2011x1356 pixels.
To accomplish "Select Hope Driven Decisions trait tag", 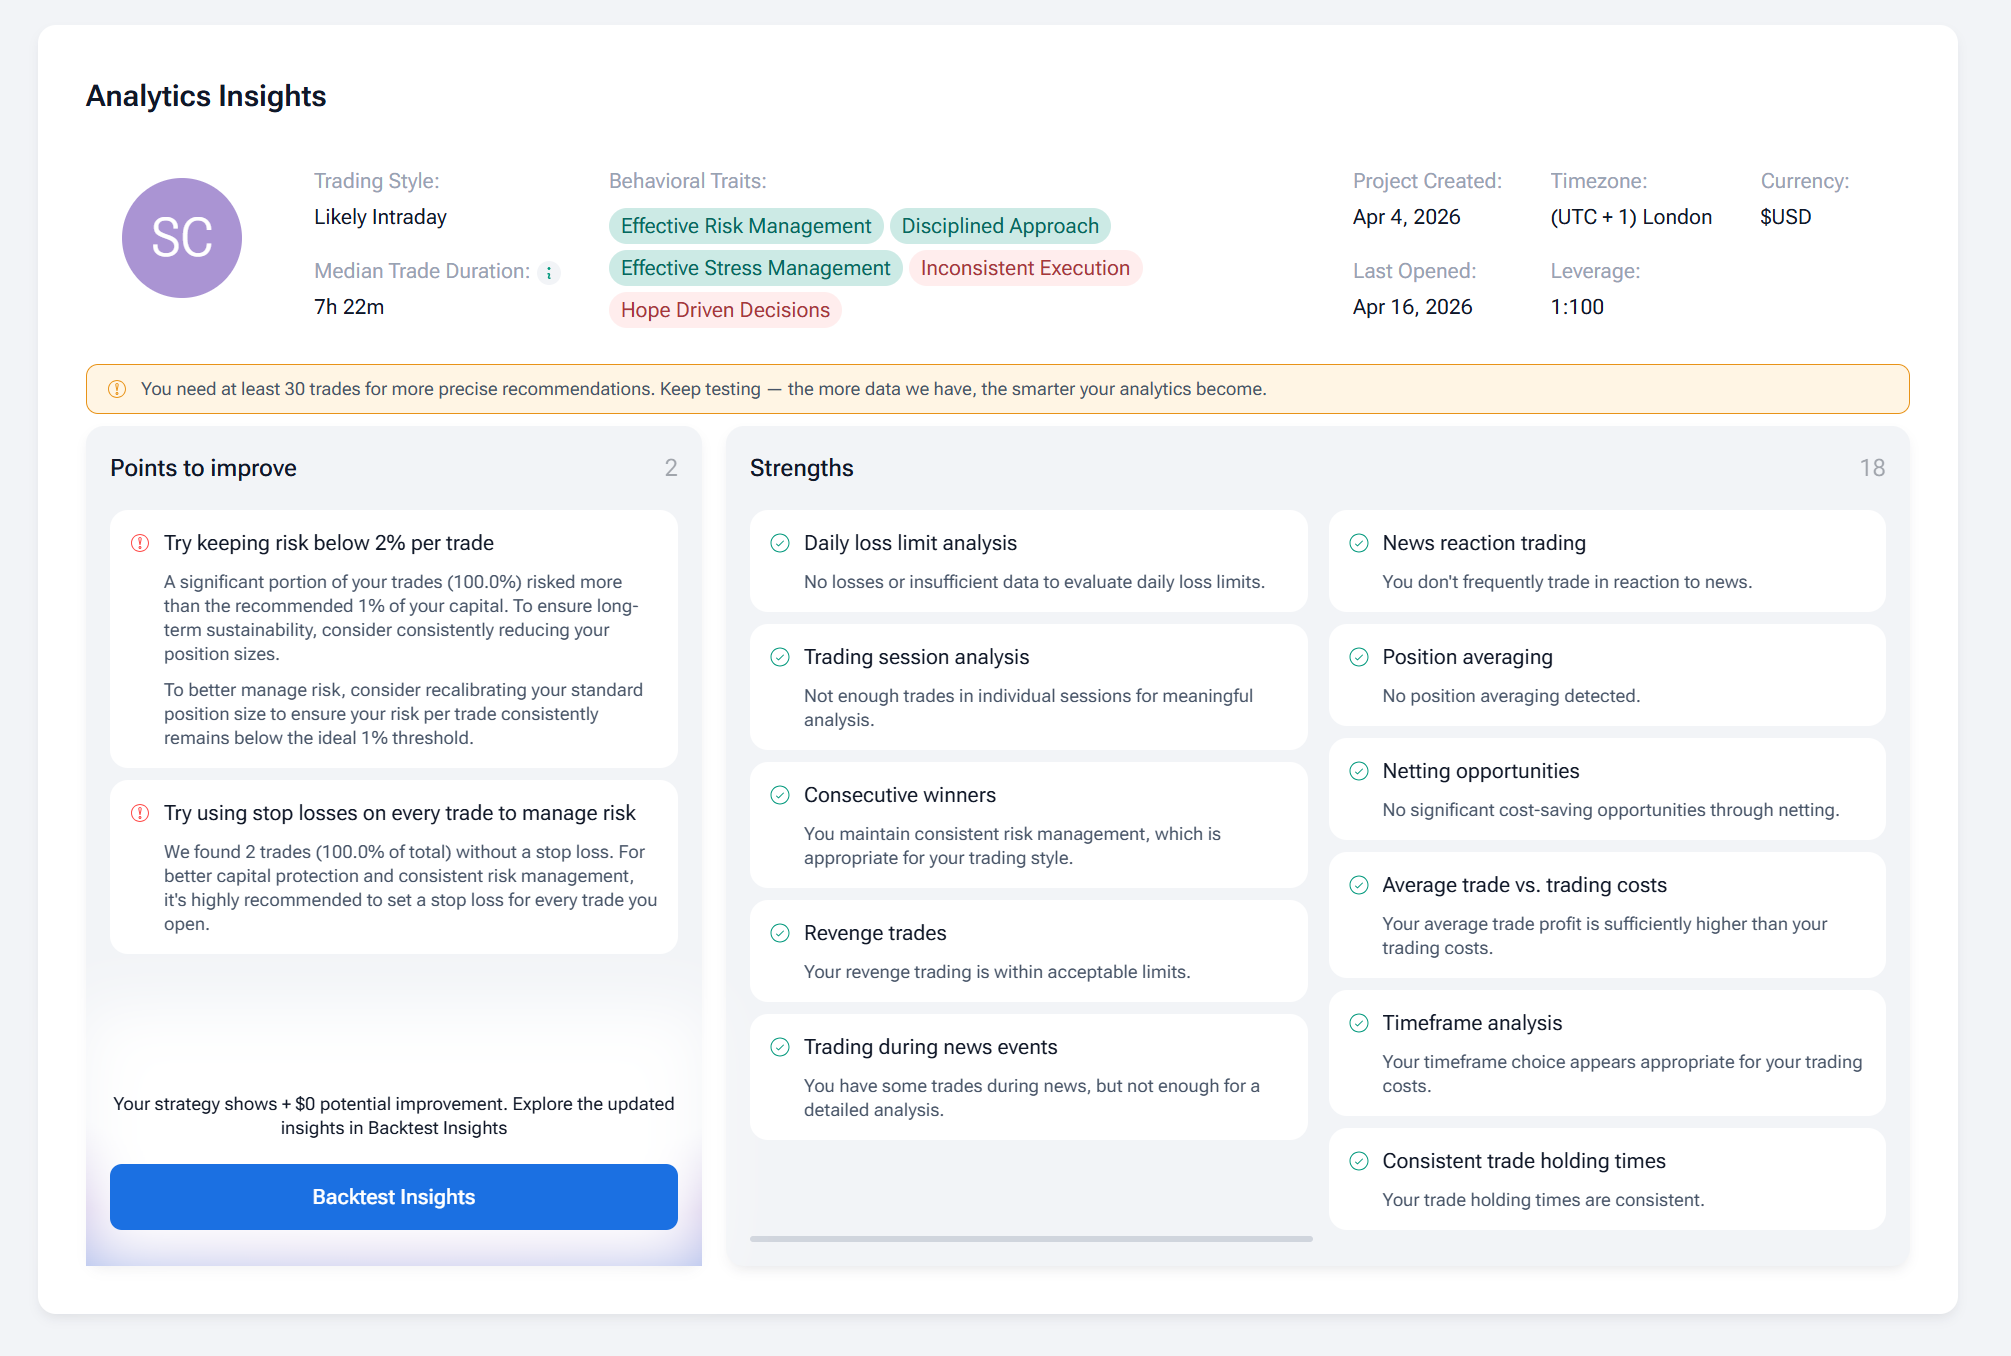I will click(725, 310).
